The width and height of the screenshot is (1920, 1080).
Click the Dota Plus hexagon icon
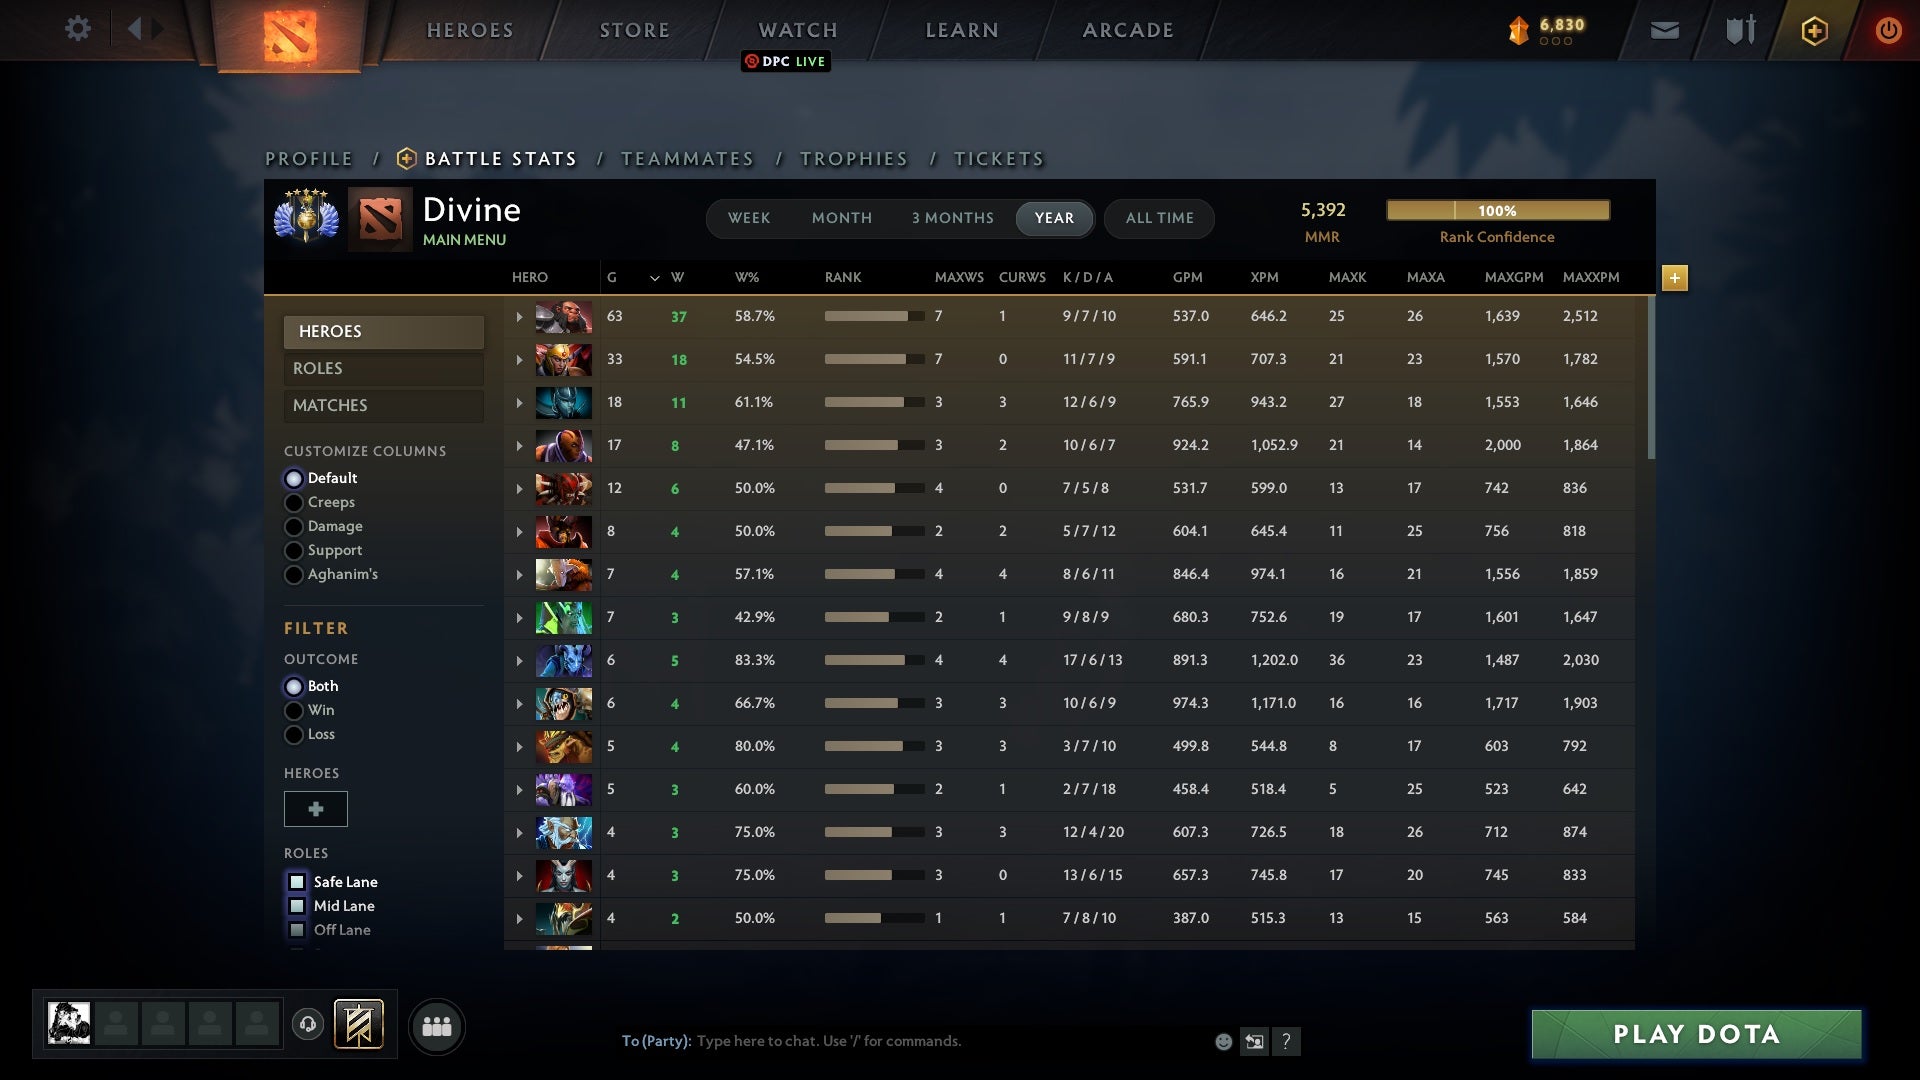(x=1813, y=29)
